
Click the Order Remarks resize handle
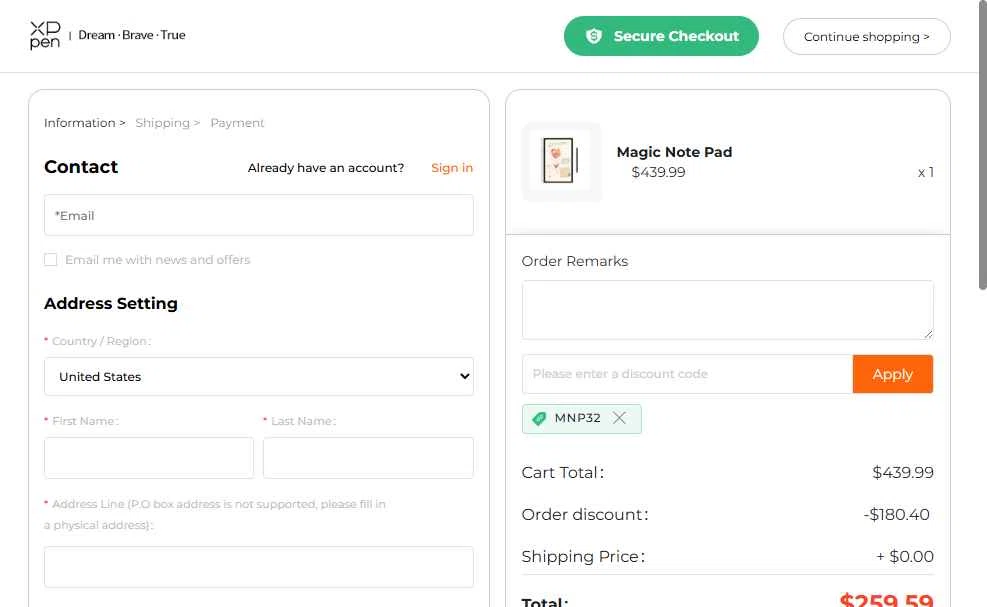[x=928, y=334]
